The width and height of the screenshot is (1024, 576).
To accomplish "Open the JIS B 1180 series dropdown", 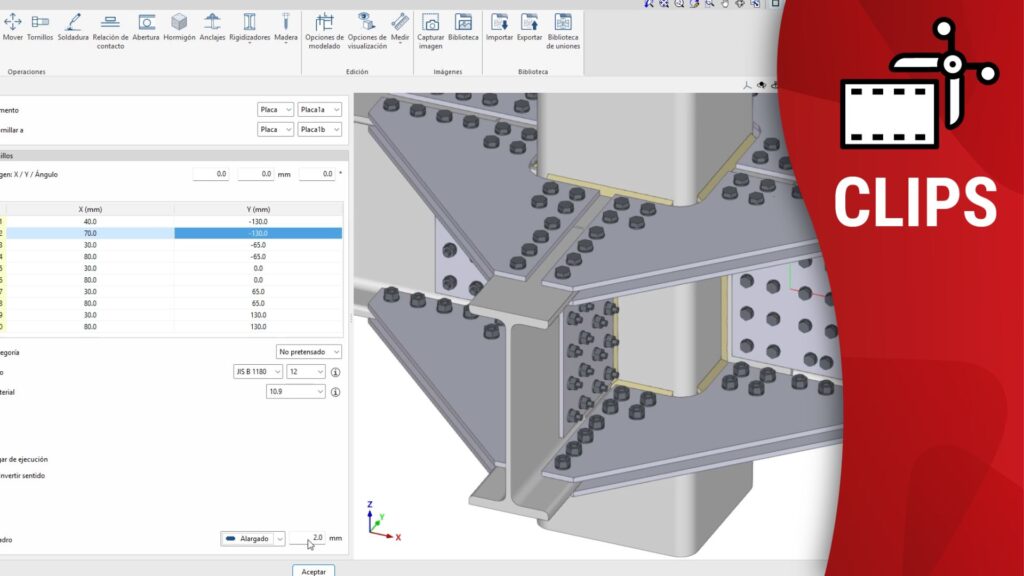I will click(257, 372).
